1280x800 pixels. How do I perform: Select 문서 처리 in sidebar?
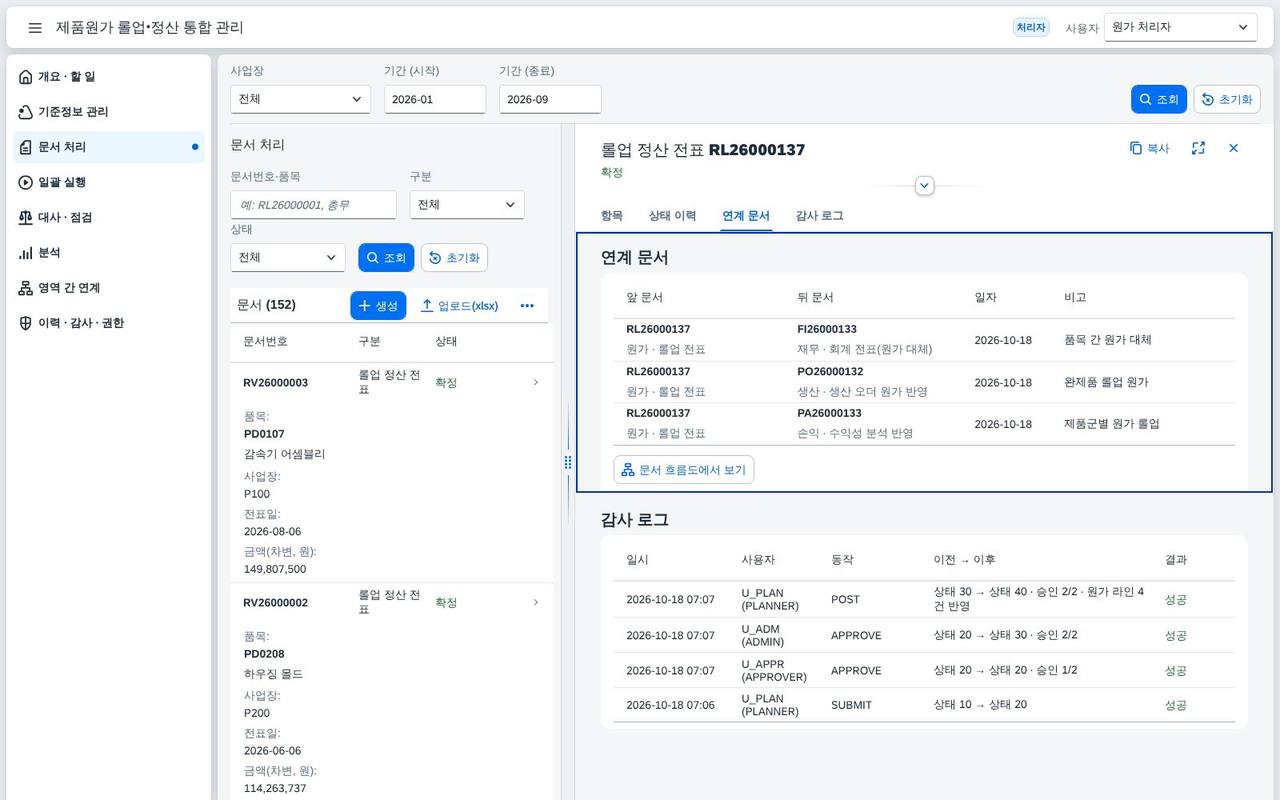point(108,147)
